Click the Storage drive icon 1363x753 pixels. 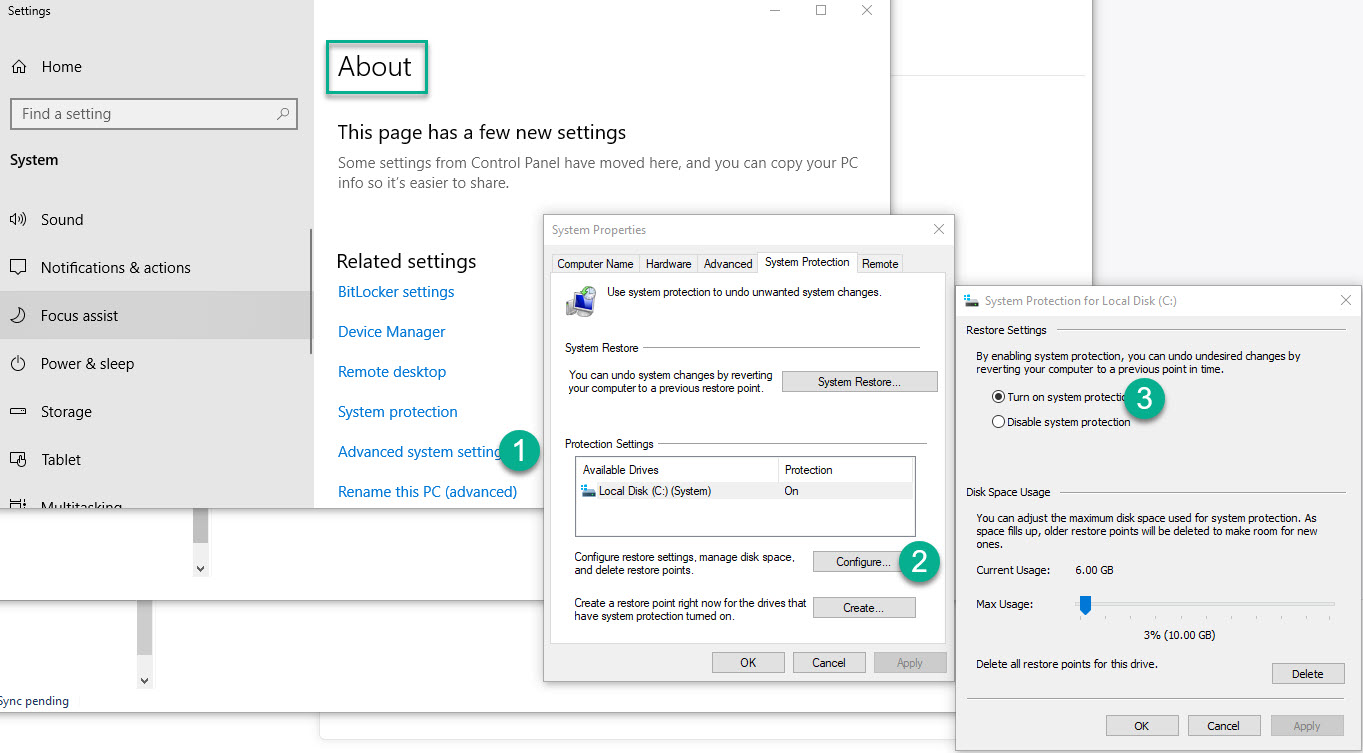click(x=18, y=411)
